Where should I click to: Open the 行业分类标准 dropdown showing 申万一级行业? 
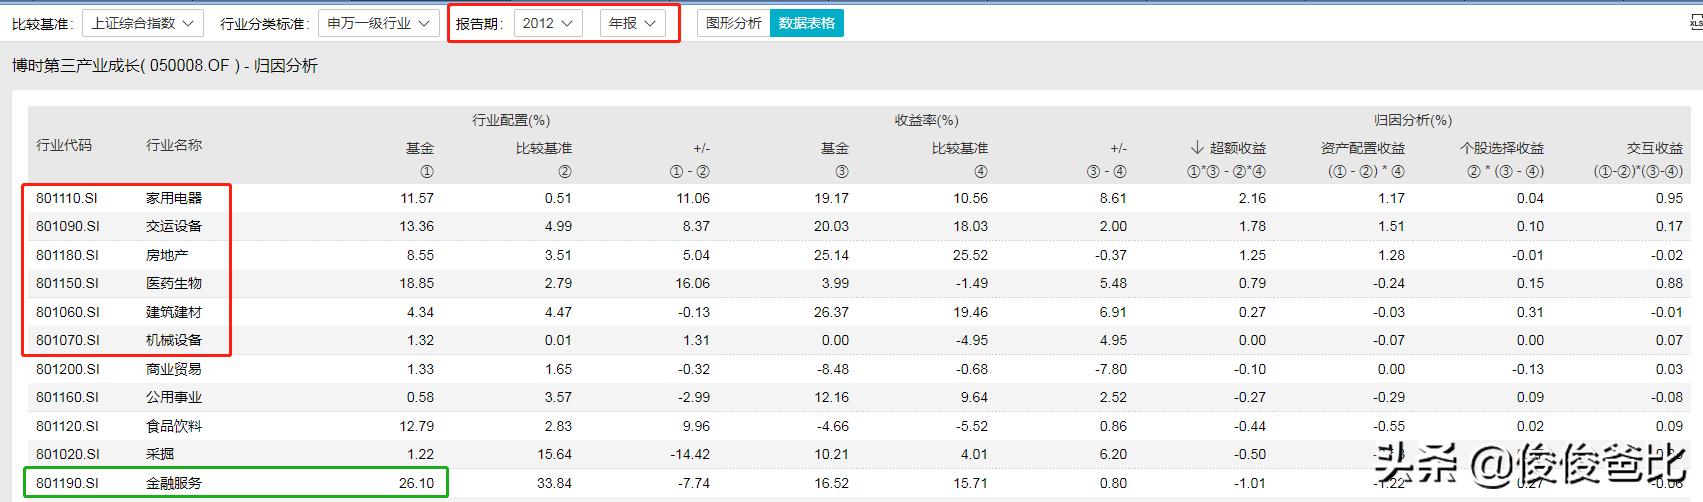[x=378, y=23]
